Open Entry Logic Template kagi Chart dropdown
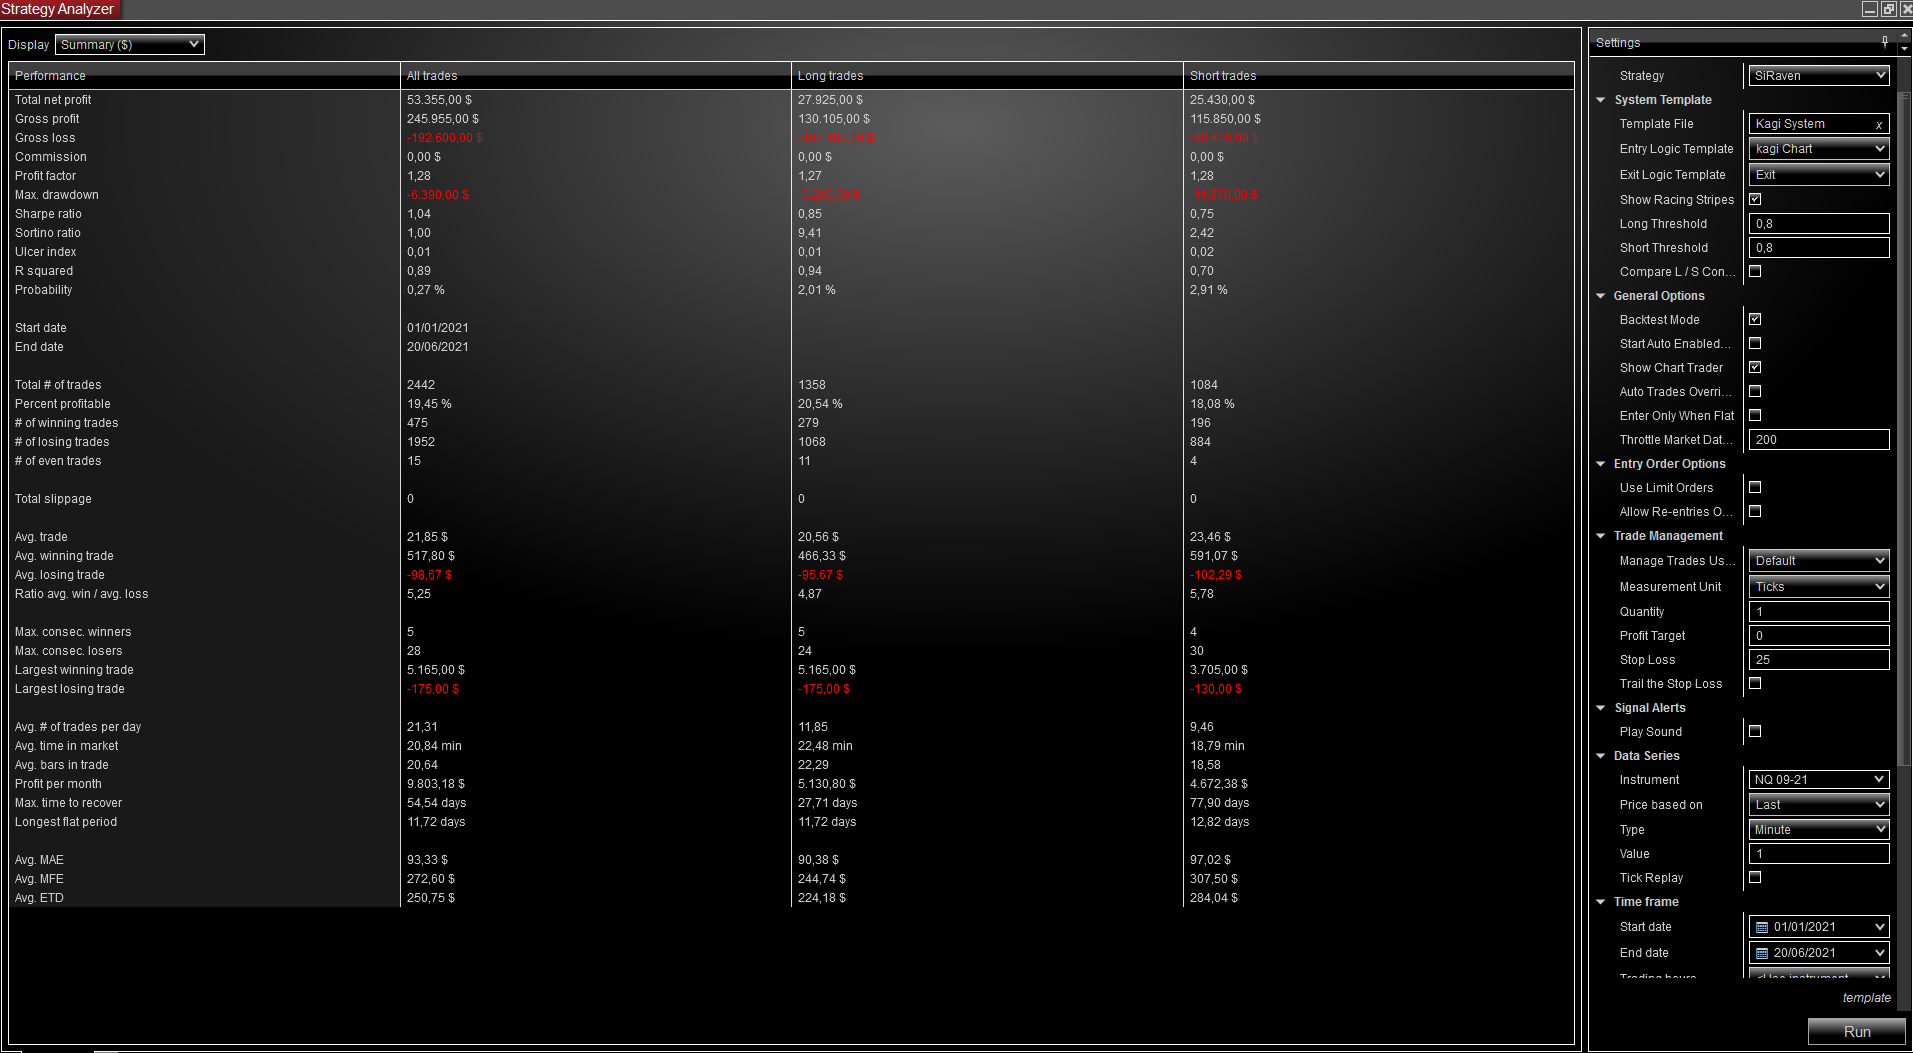 click(1819, 149)
